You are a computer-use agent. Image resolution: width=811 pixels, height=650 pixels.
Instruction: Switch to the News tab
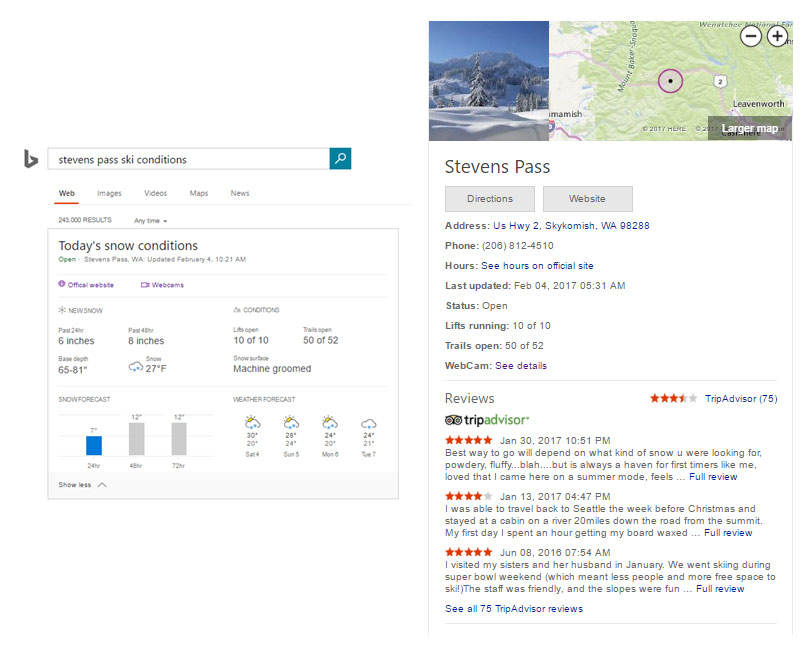coord(239,193)
